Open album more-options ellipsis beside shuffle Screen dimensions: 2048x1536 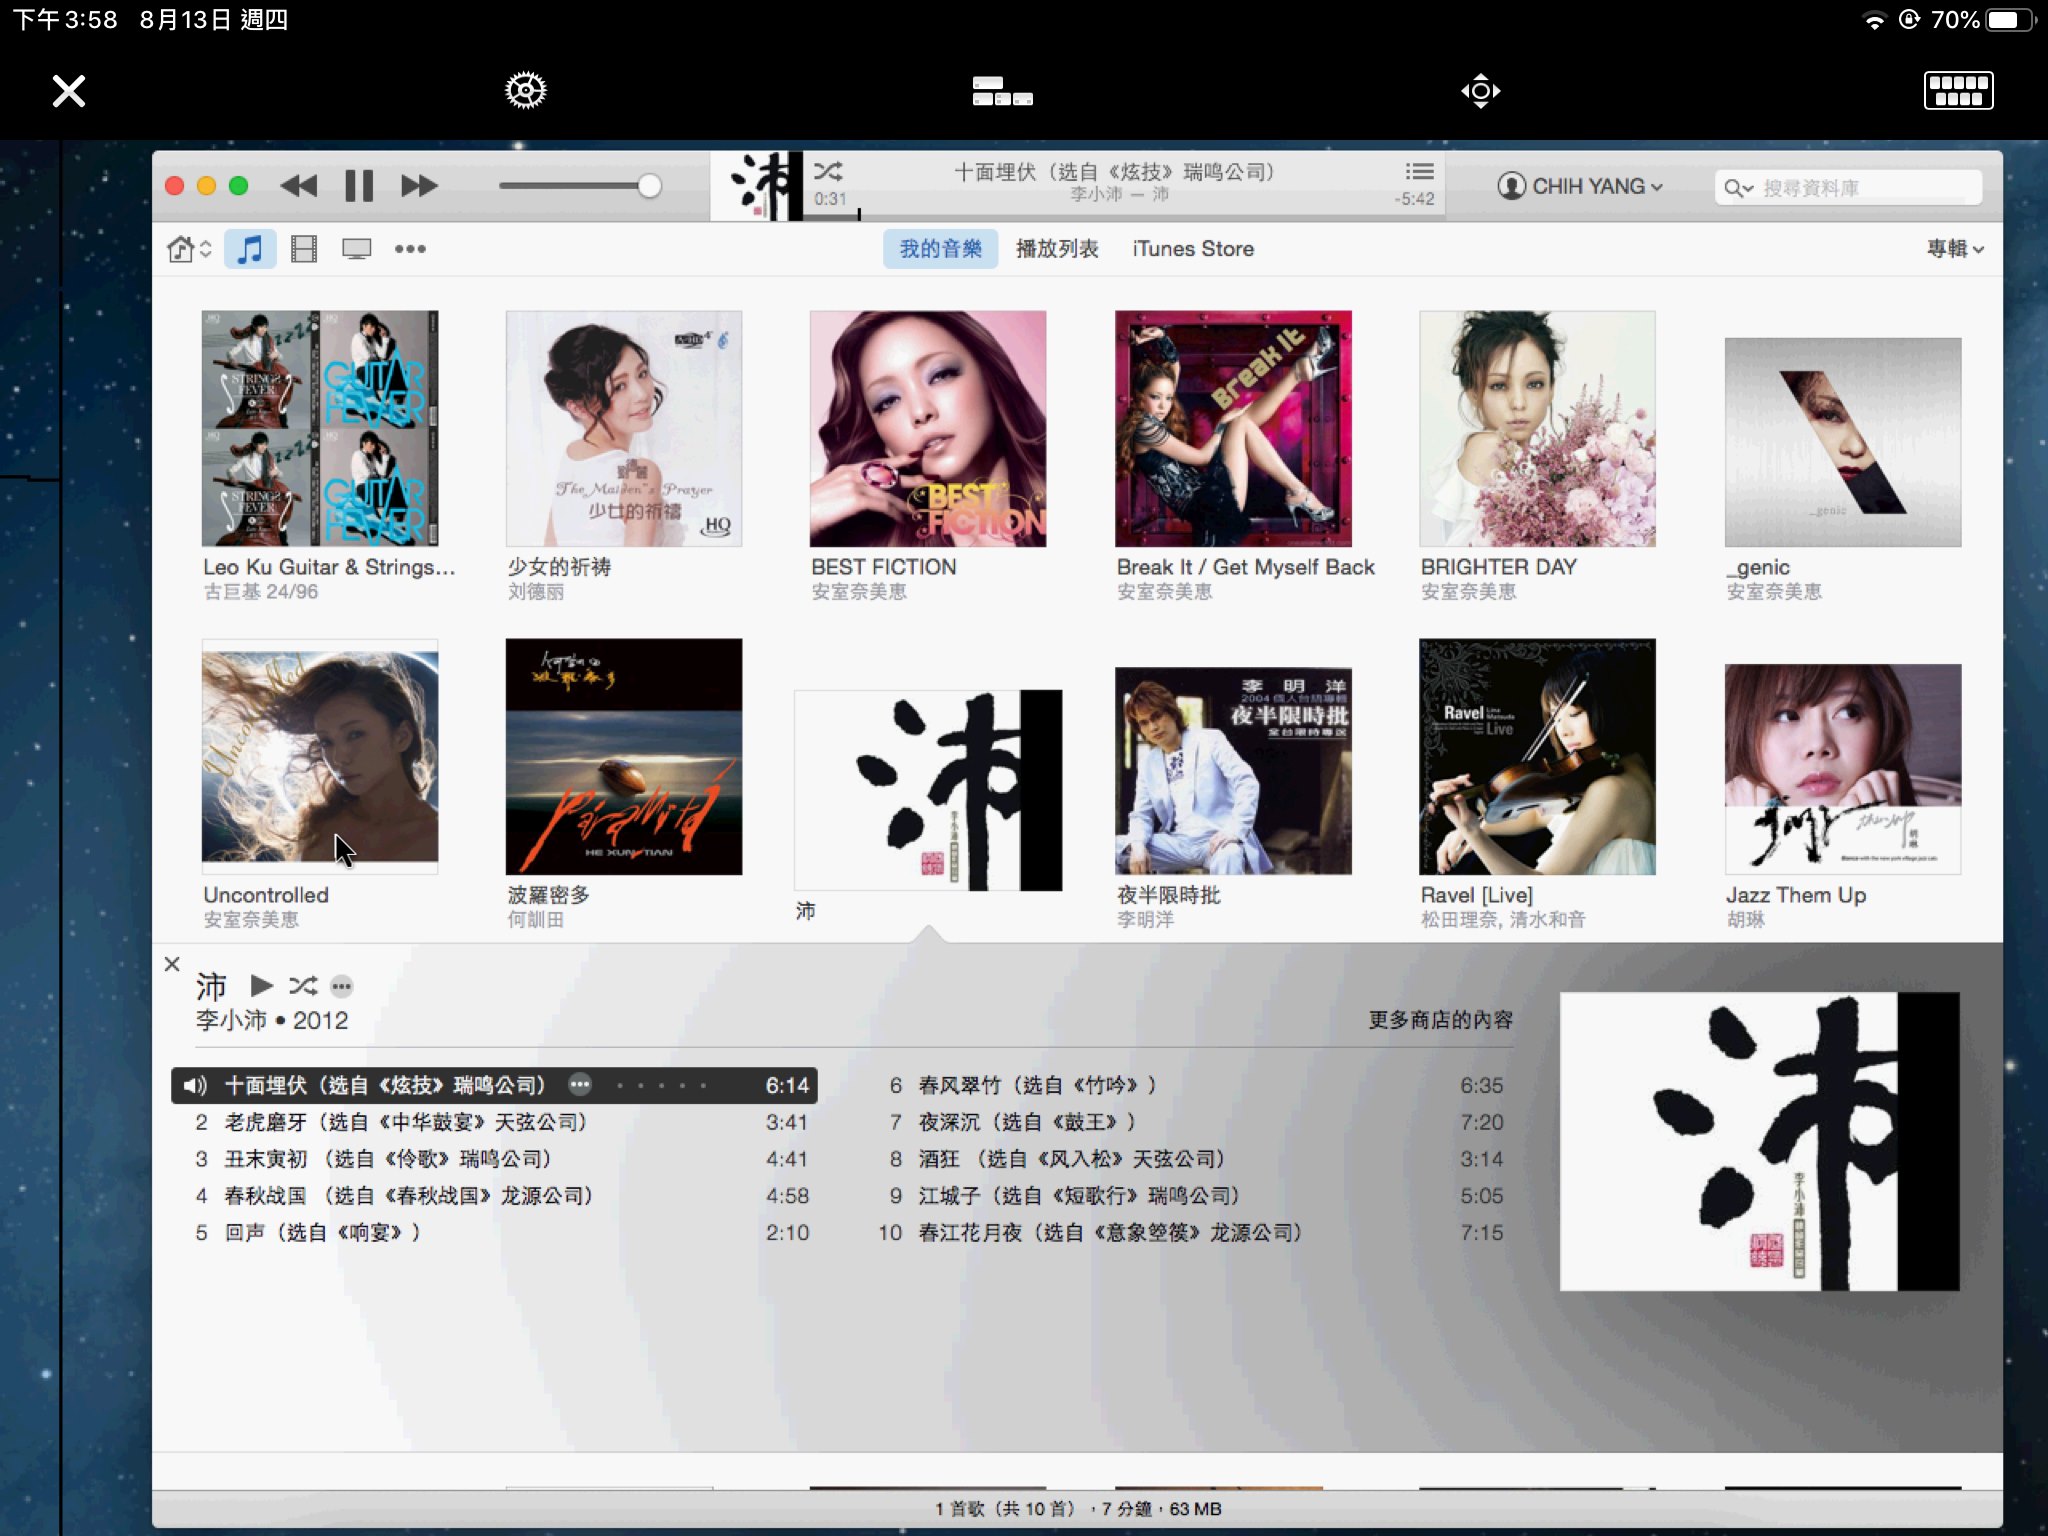pyautogui.click(x=342, y=987)
